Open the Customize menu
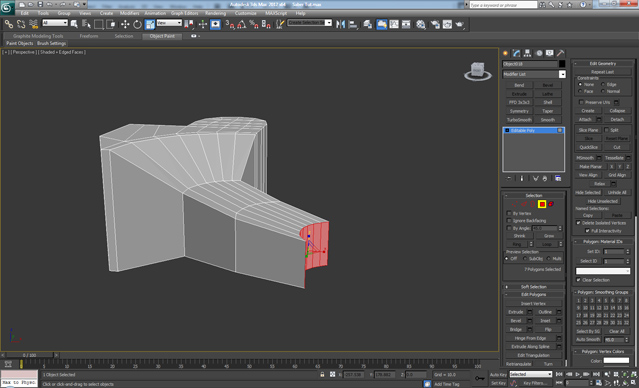The image size is (639, 388). tap(246, 13)
